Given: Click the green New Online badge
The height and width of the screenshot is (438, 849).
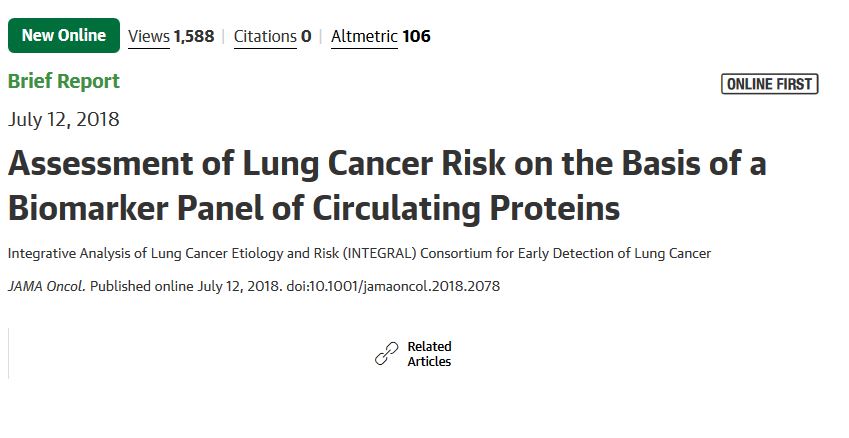Looking at the screenshot, I should click(x=63, y=36).
